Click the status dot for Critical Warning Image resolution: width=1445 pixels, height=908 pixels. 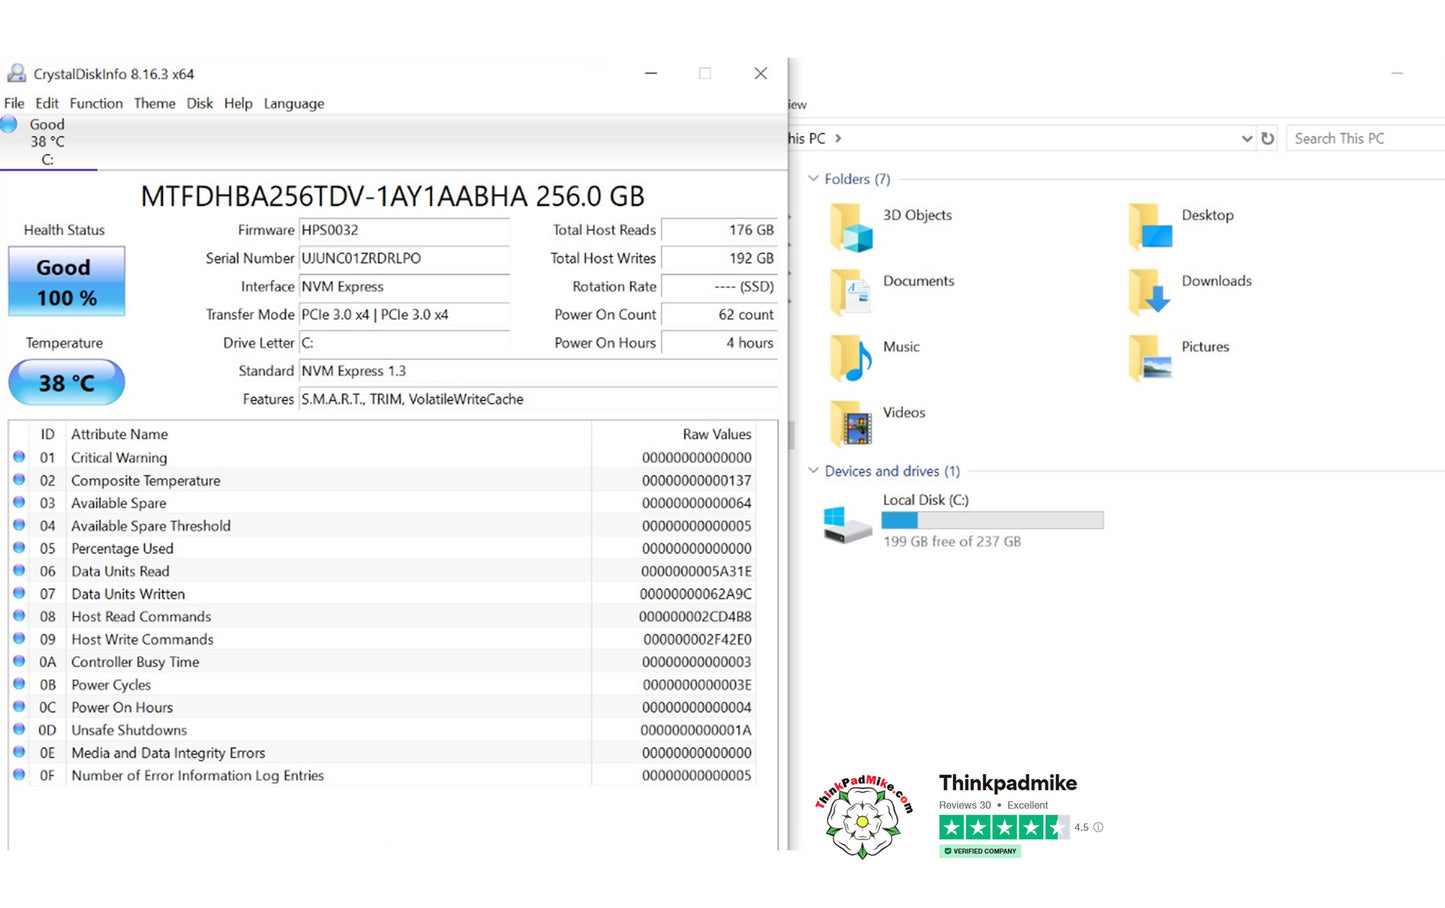(x=19, y=457)
